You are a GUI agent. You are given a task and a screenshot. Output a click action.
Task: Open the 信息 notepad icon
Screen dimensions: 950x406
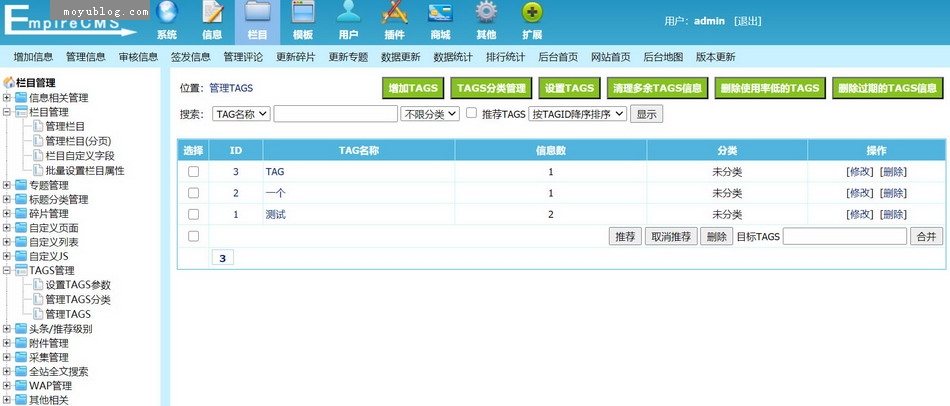coord(212,12)
